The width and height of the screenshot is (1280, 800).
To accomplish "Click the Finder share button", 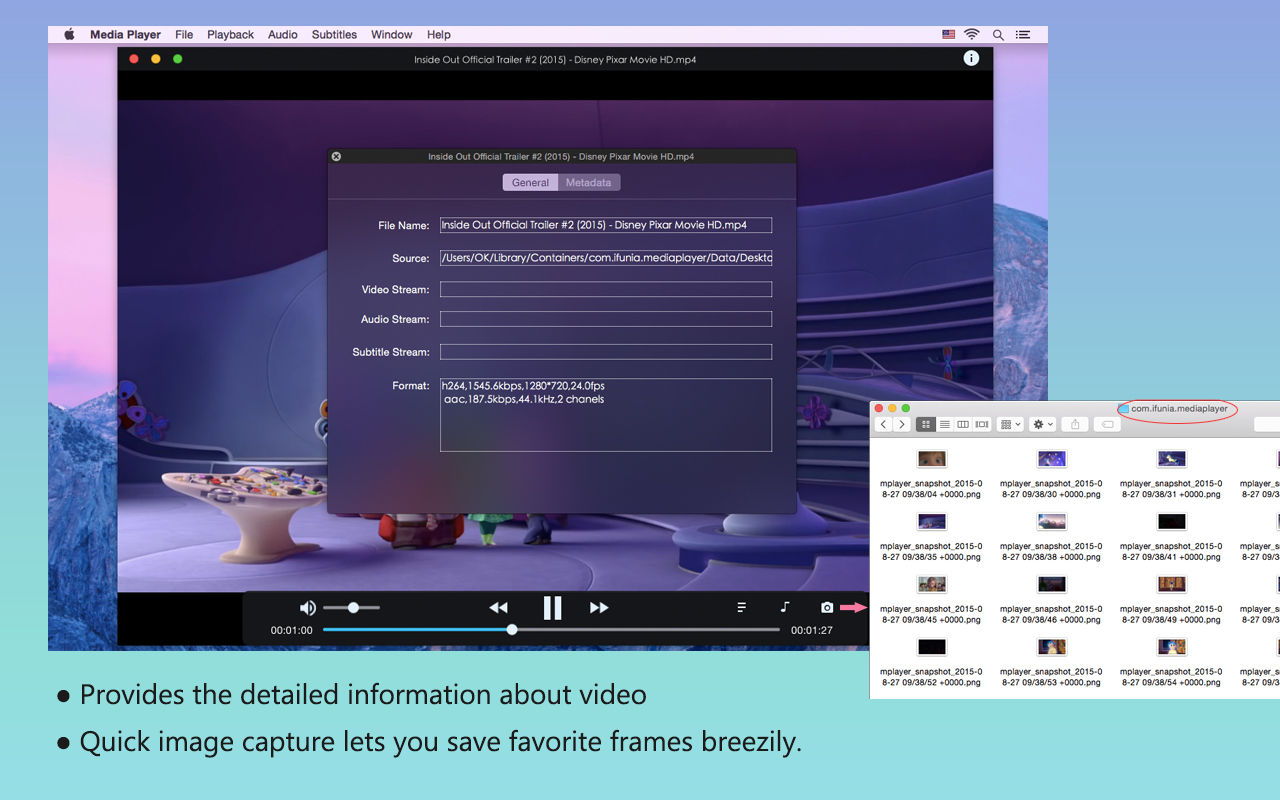I will pos(1075,424).
